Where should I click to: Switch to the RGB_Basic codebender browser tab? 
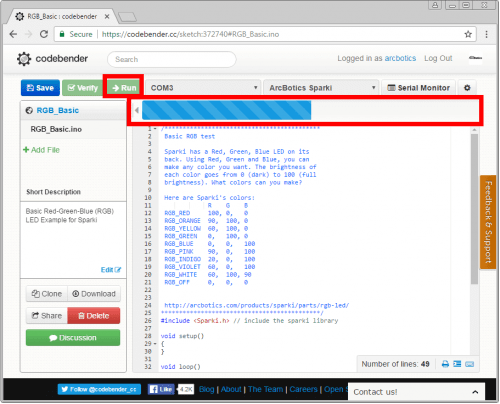tap(62, 16)
